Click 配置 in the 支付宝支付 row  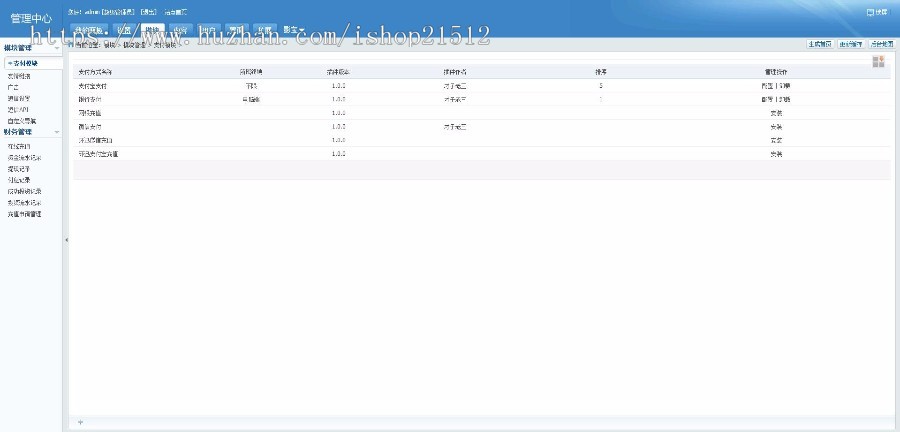[767, 86]
